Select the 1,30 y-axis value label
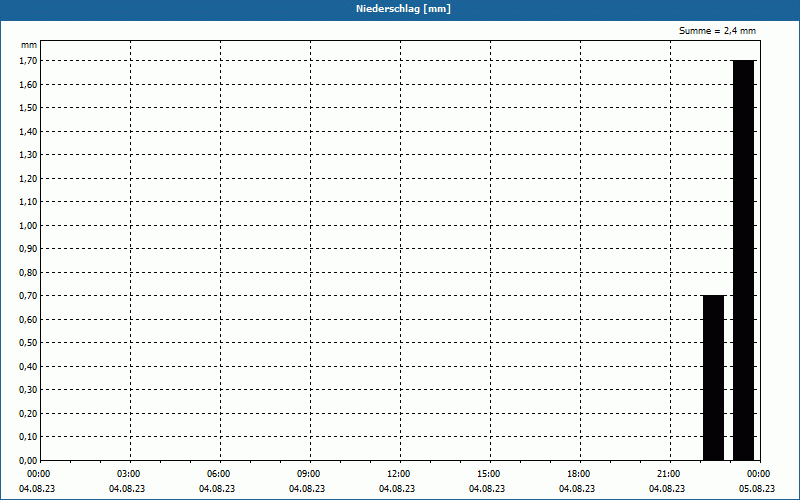Screen dimensions: 800x500 [28, 155]
